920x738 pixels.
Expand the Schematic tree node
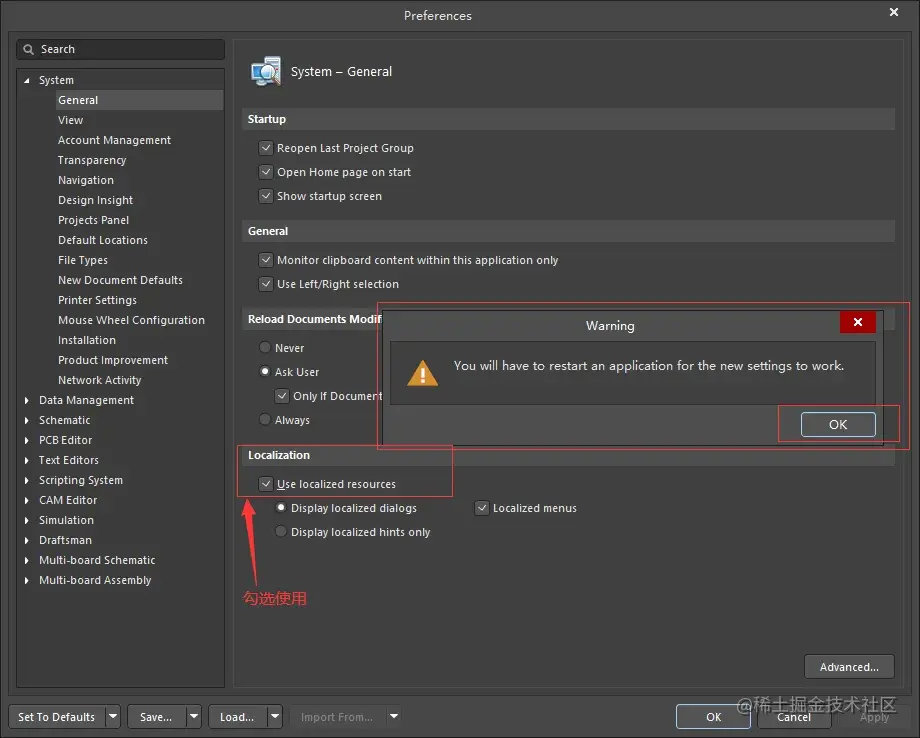[x=26, y=420]
